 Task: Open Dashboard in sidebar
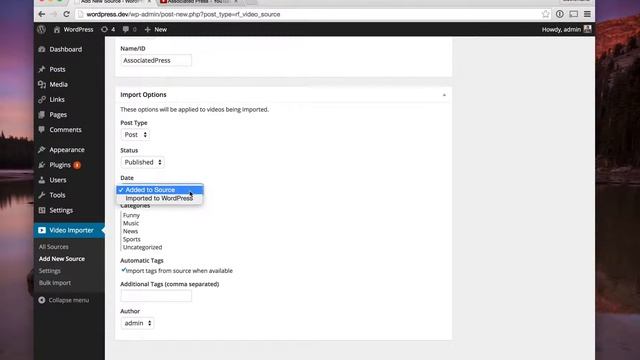click(x=66, y=49)
